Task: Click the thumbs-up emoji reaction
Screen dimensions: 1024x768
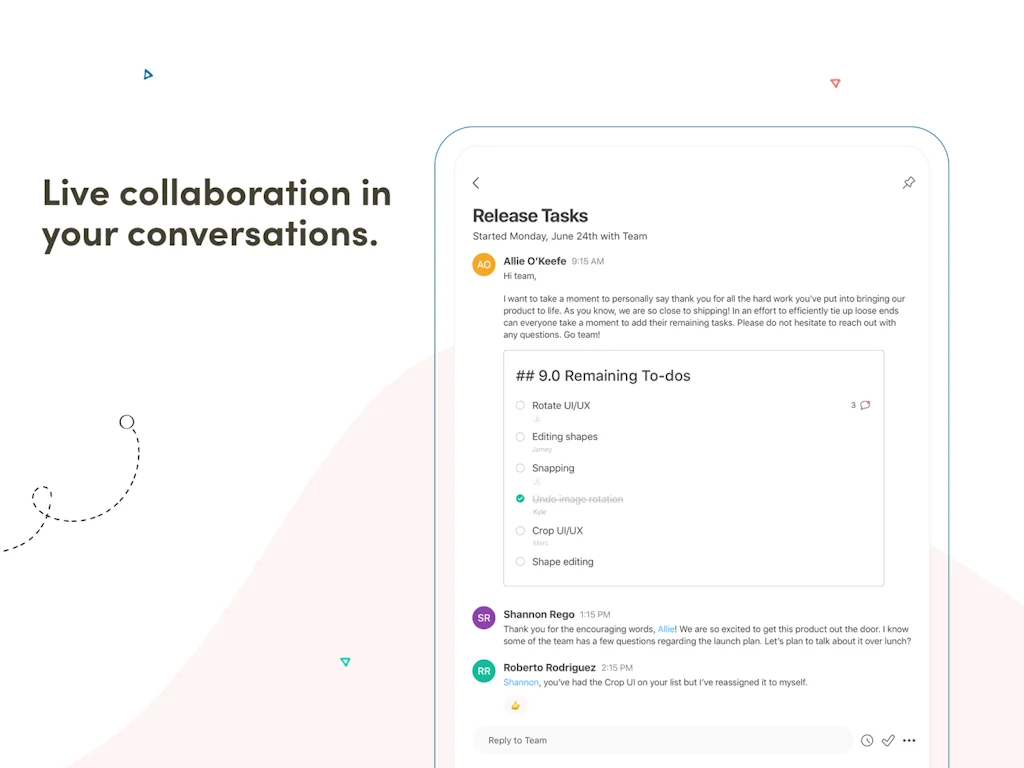Action: coord(515,705)
